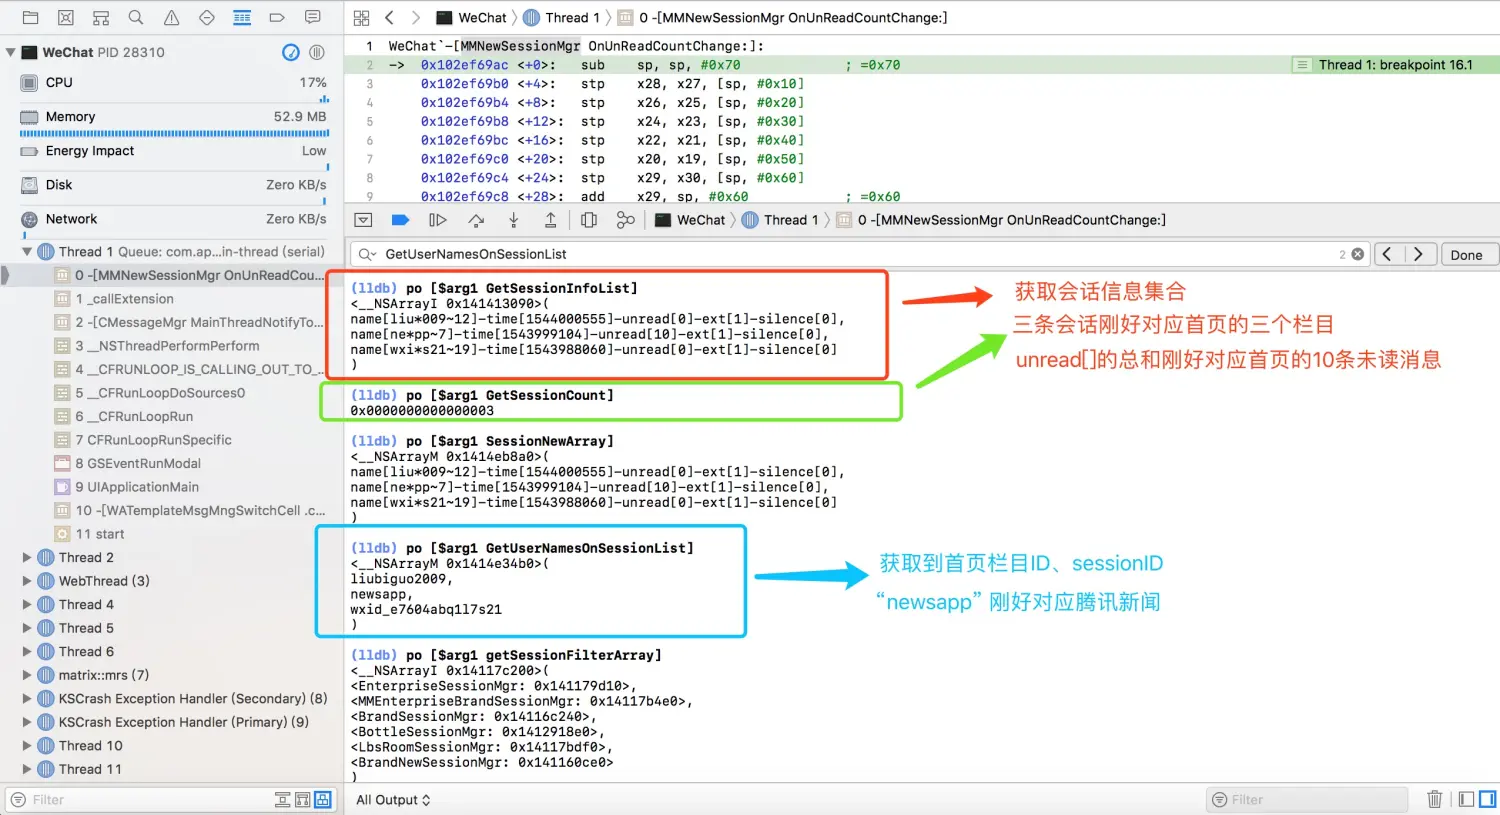Step over the current instruction

(x=476, y=220)
